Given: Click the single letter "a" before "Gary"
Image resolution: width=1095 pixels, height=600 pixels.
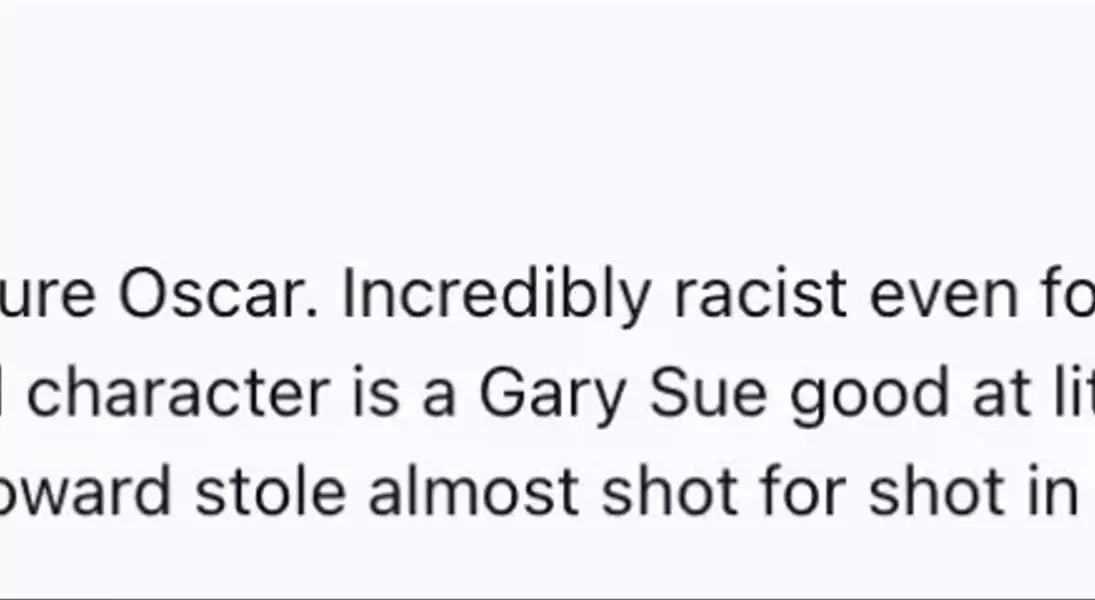Looking at the screenshot, I should tap(439, 395).
